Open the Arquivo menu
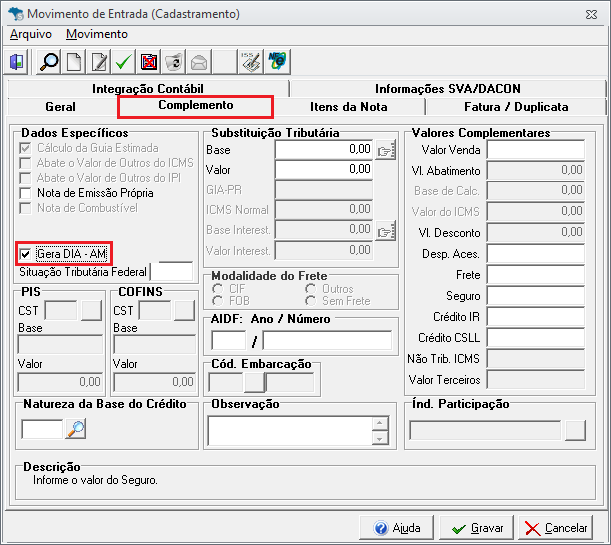Screen dimensions: 611x545 tap(31, 34)
